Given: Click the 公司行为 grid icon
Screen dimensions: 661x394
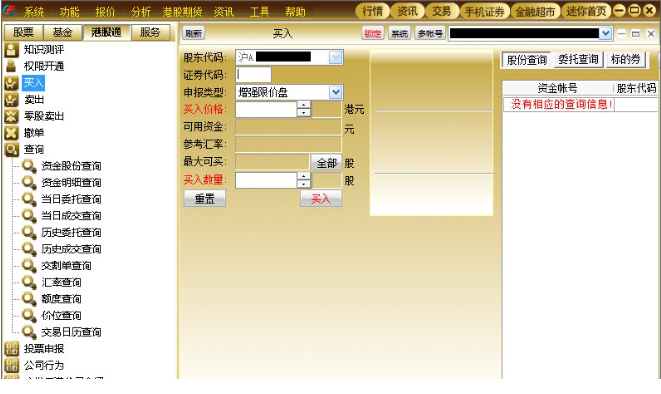Looking at the screenshot, I should point(11,365).
